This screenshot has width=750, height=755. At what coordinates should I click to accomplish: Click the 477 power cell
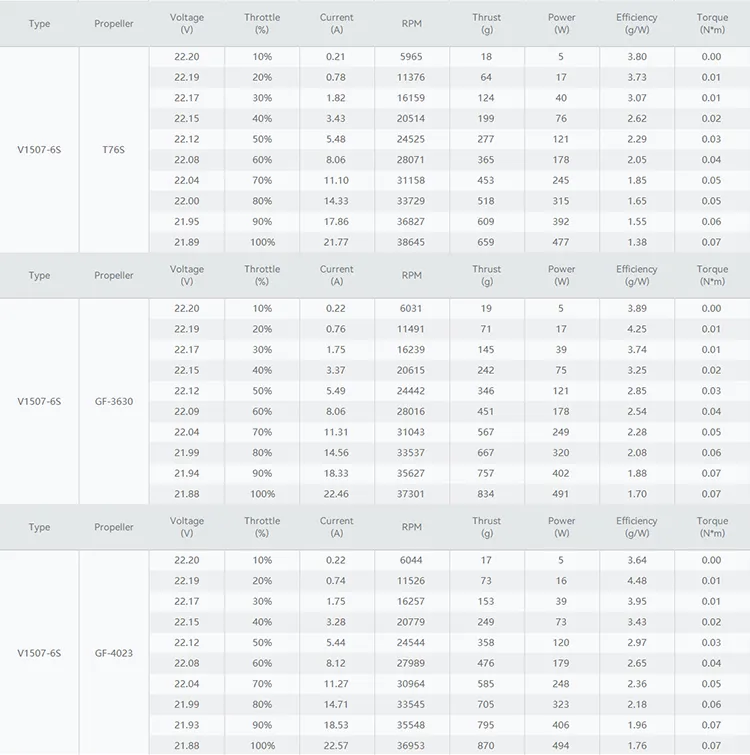click(x=561, y=242)
